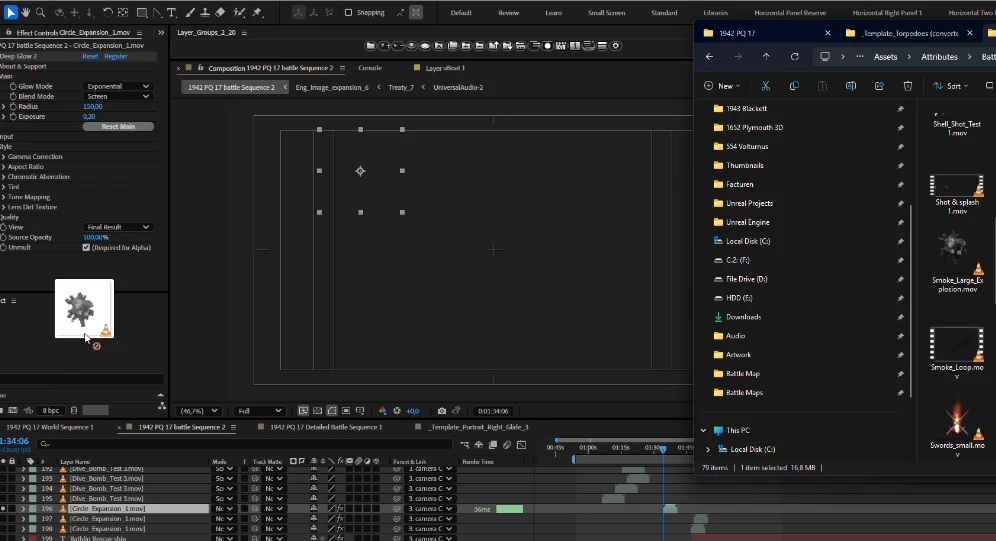
Task: Select the Zoom magnifier tool
Action: (41, 12)
